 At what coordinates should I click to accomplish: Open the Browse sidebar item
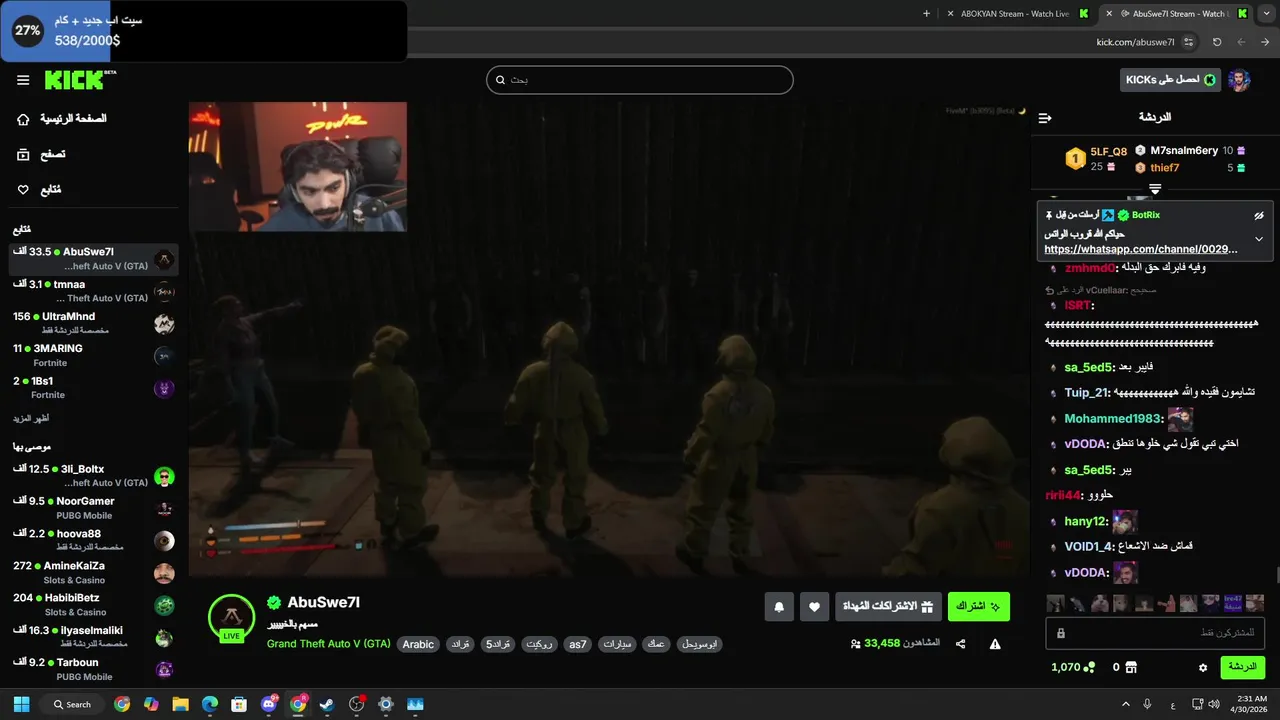(x=41, y=155)
